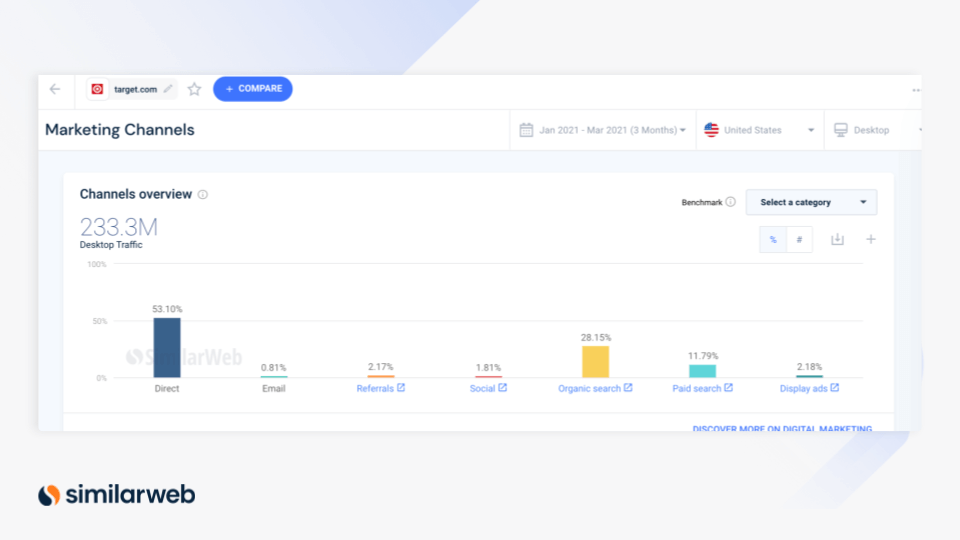Edit the target.com domain with pencil icon

tap(168, 89)
